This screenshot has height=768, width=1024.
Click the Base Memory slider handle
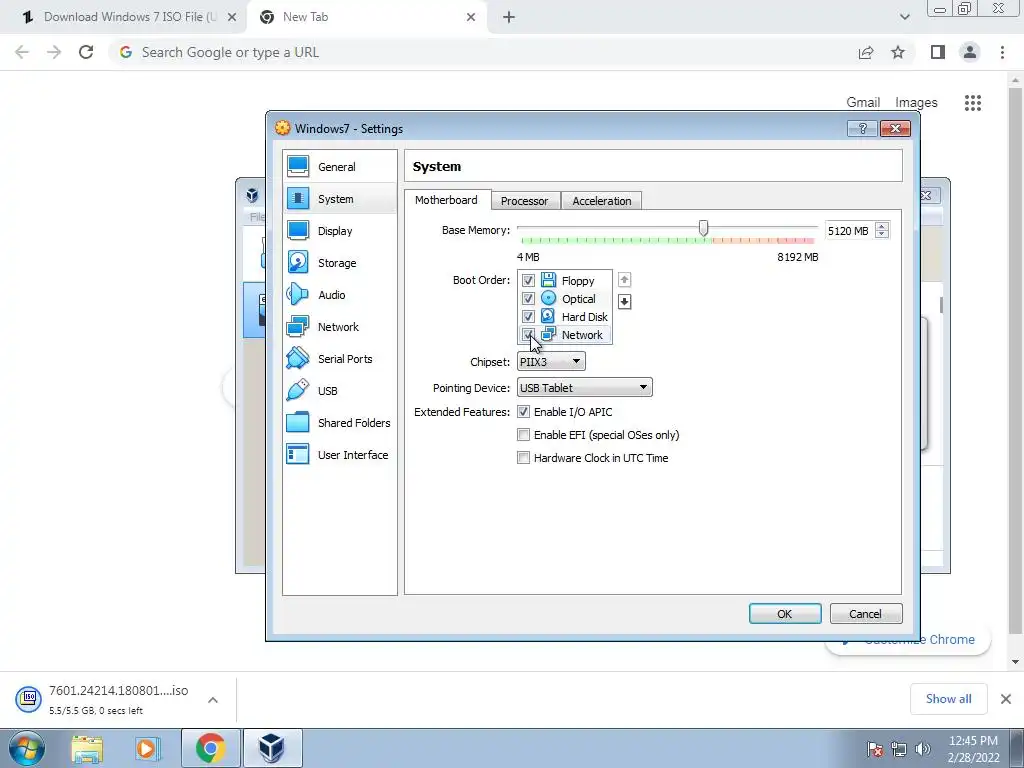click(x=703, y=228)
